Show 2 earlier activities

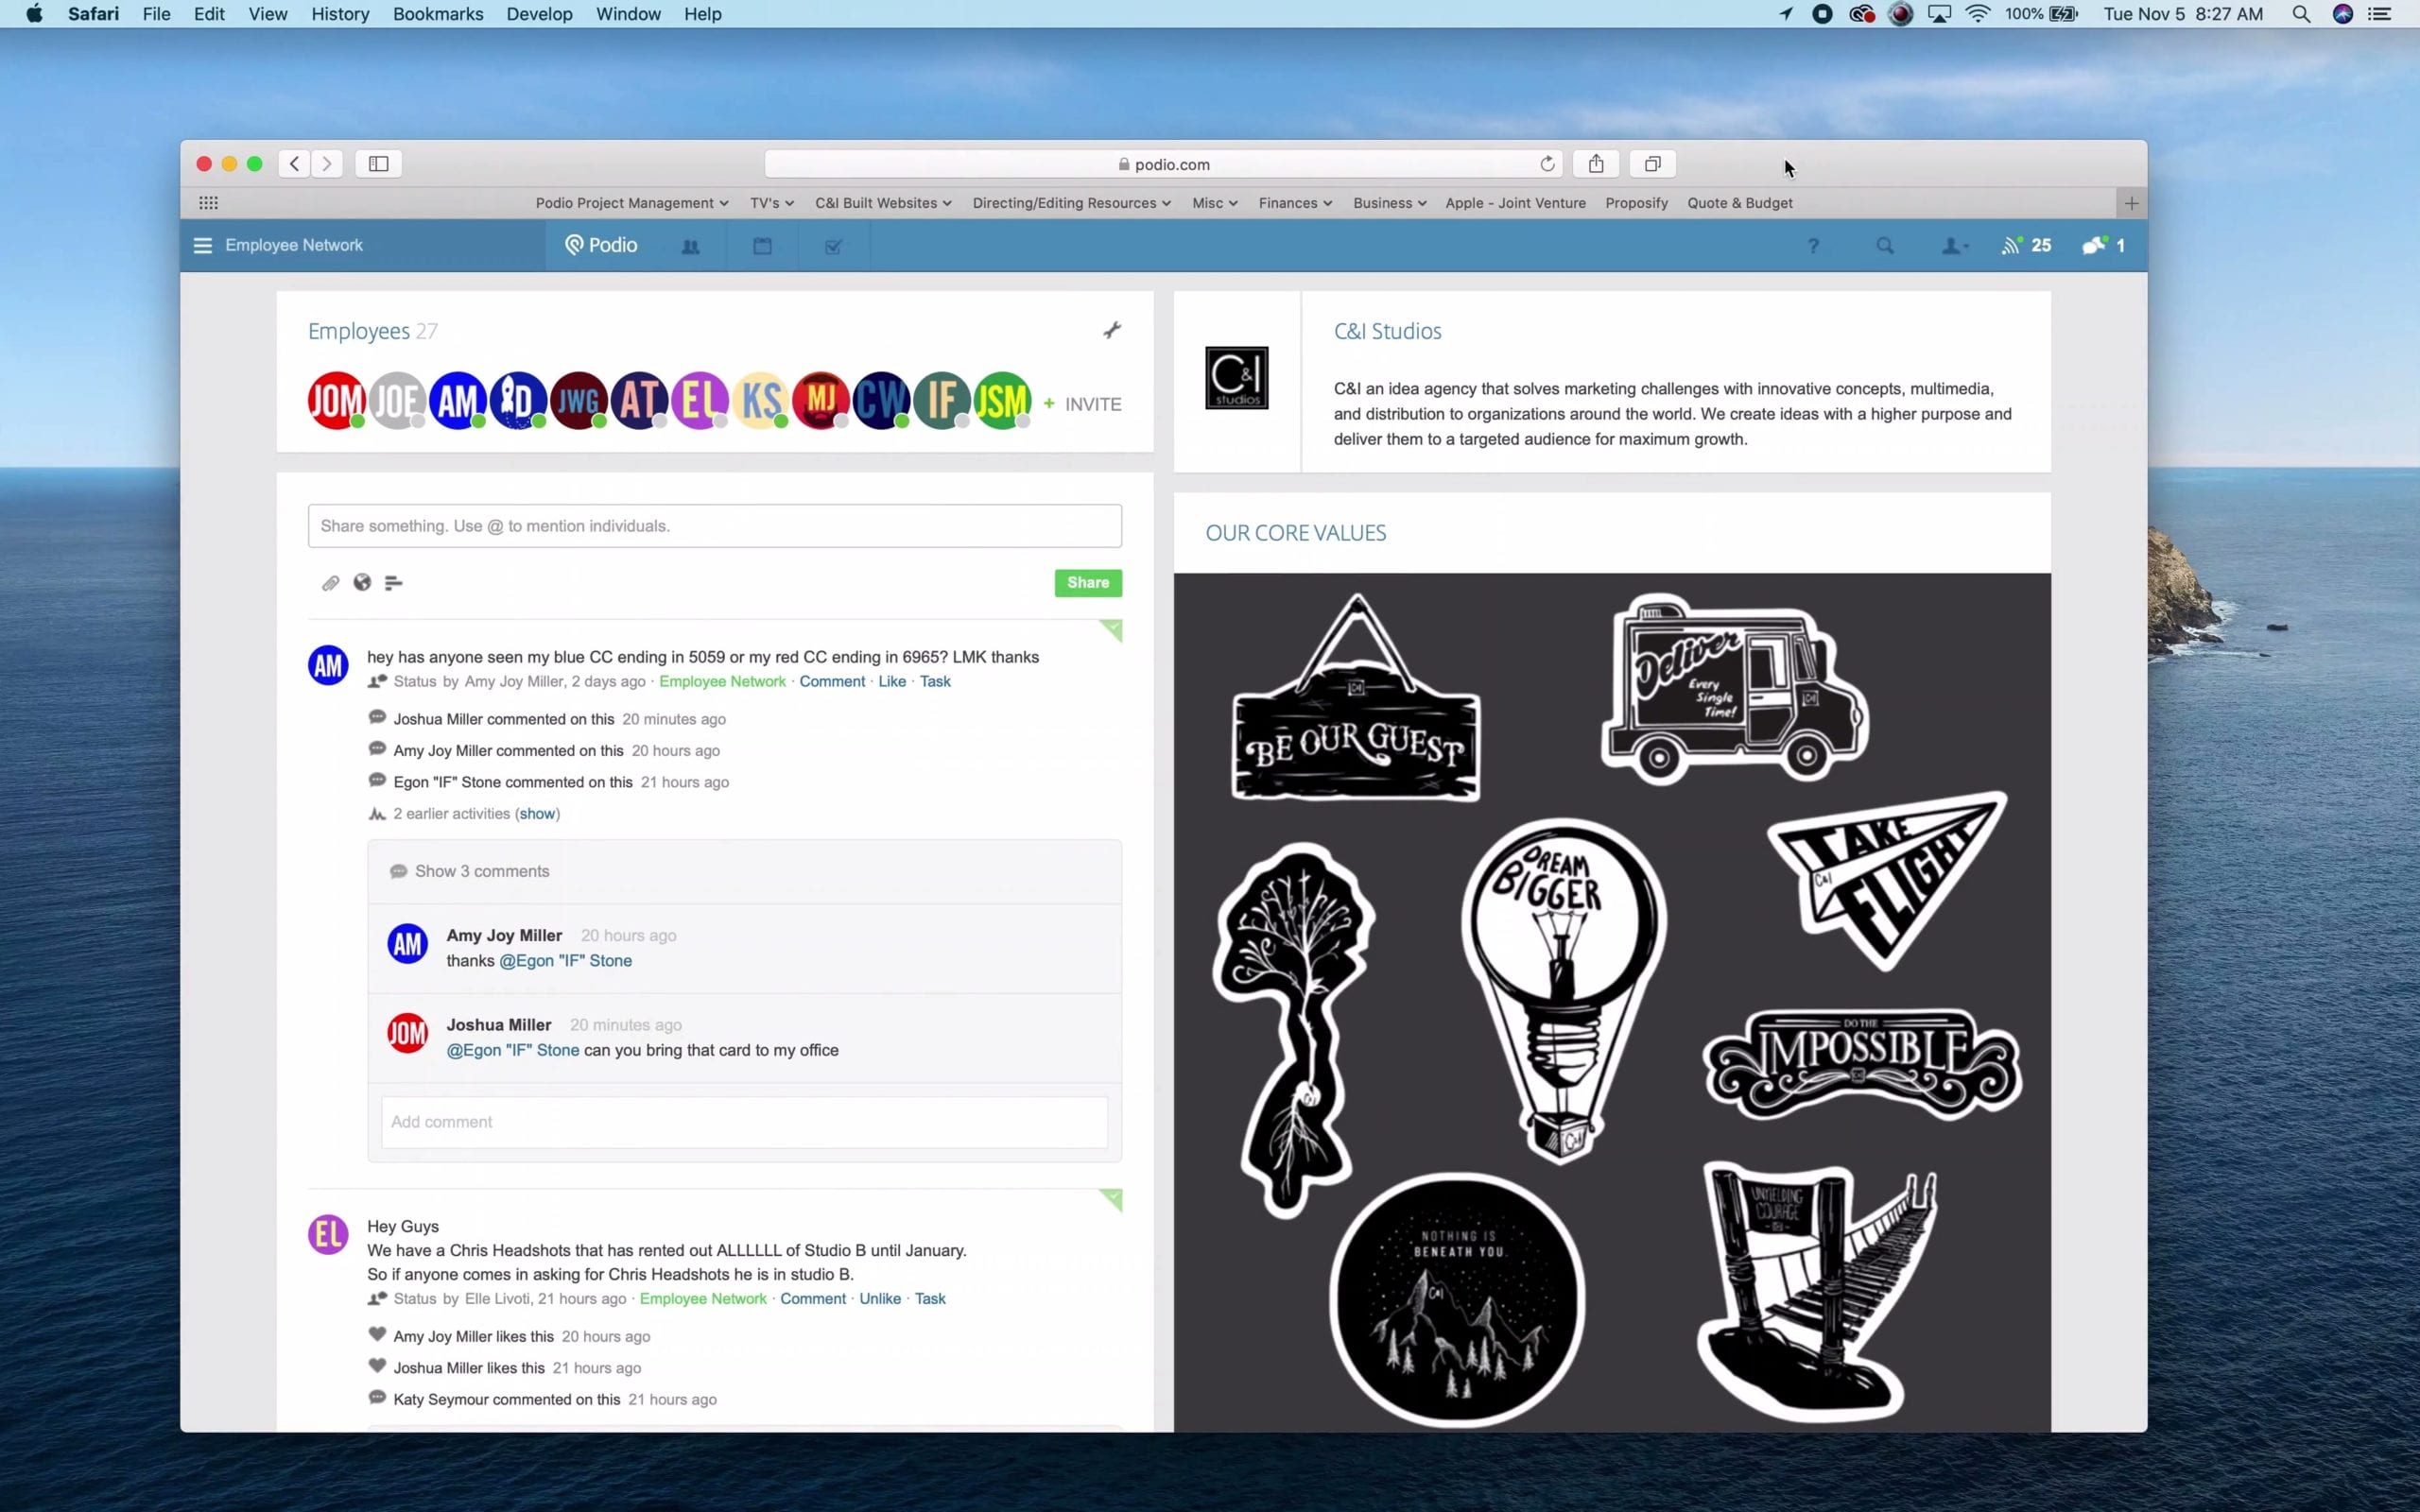[x=537, y=814]
